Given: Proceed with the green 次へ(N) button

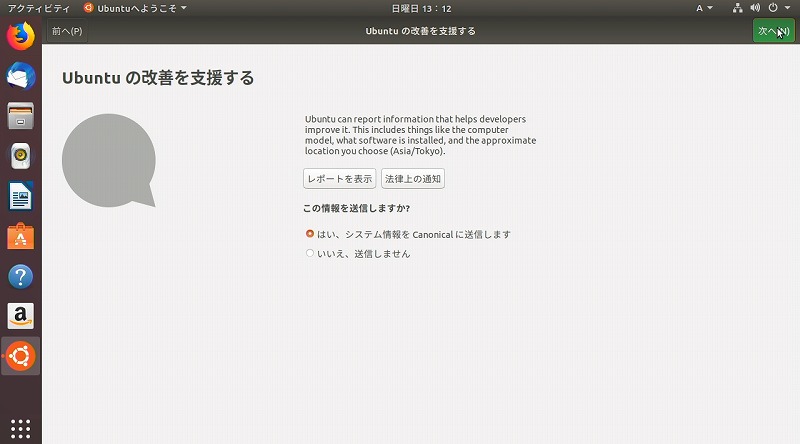Looking at the screenshot, I should [x=773, y=31].
